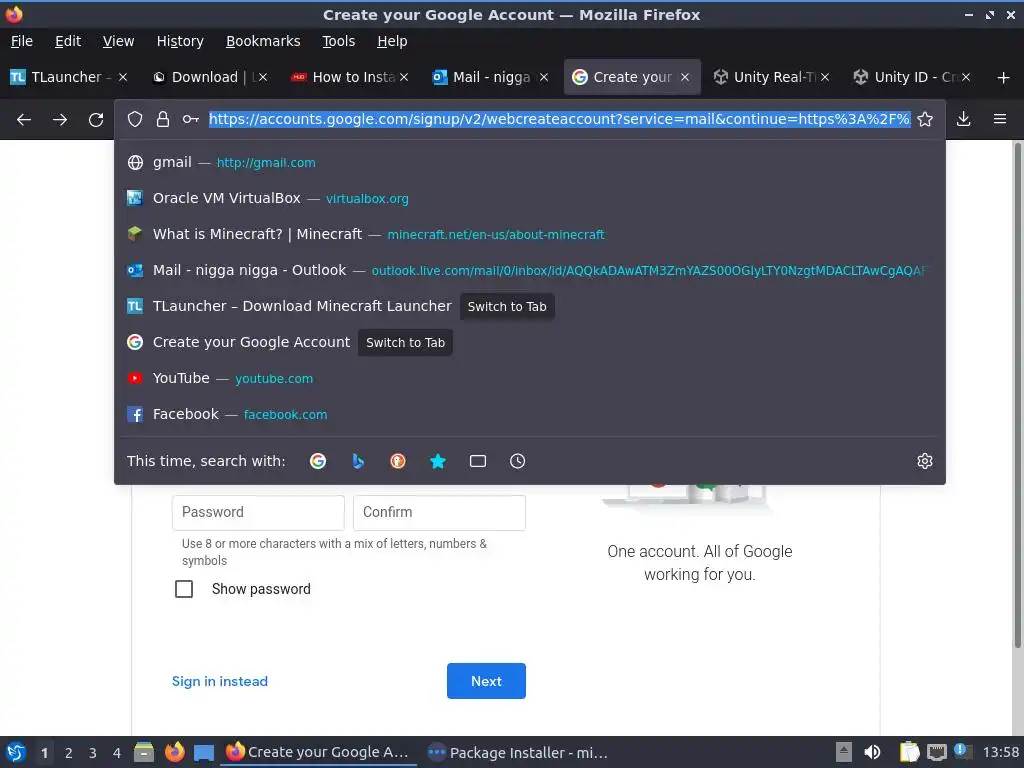Click the volume icon in system tray
This screenshot has height=768, width=1024.
872,752
